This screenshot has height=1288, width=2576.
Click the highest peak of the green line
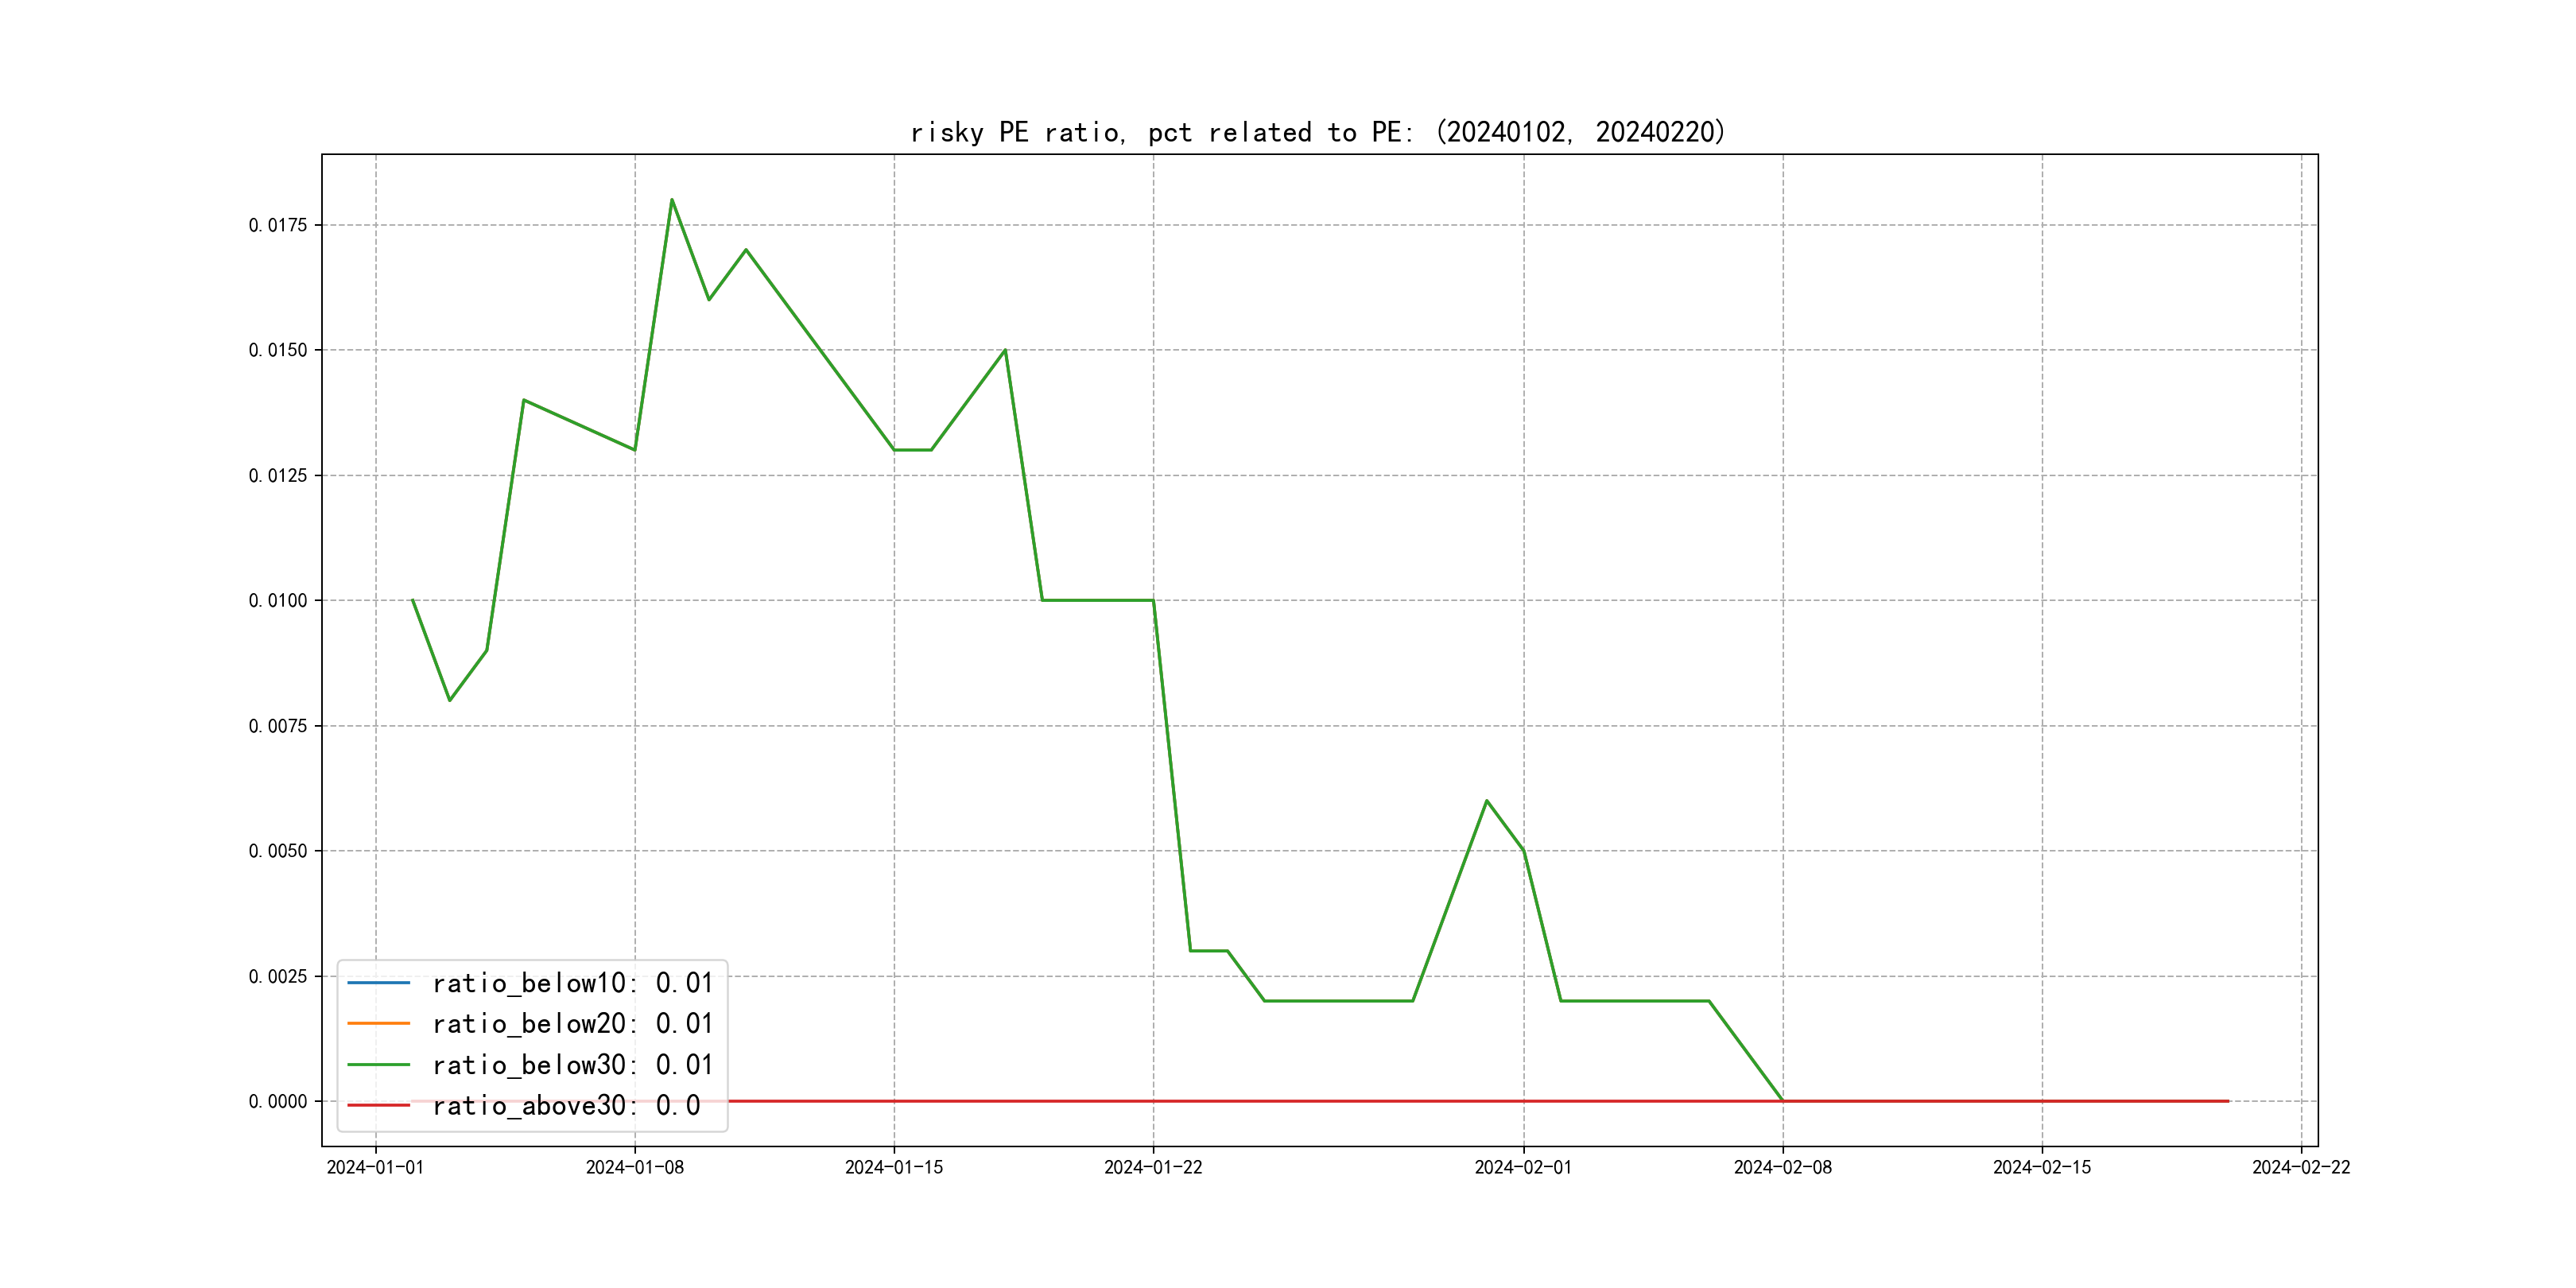tap(672, 200)
